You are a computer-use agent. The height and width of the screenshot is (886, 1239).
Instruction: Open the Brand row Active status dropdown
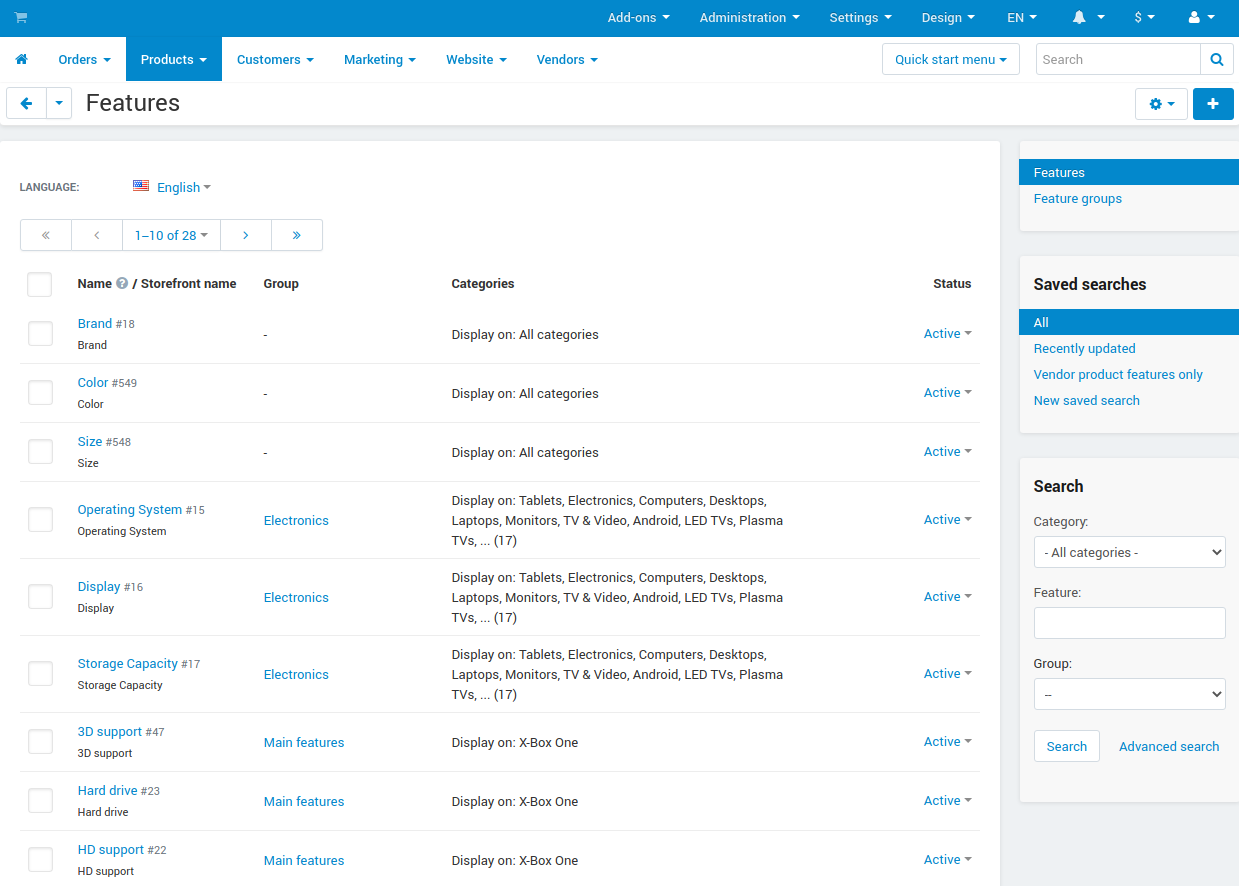947,334
